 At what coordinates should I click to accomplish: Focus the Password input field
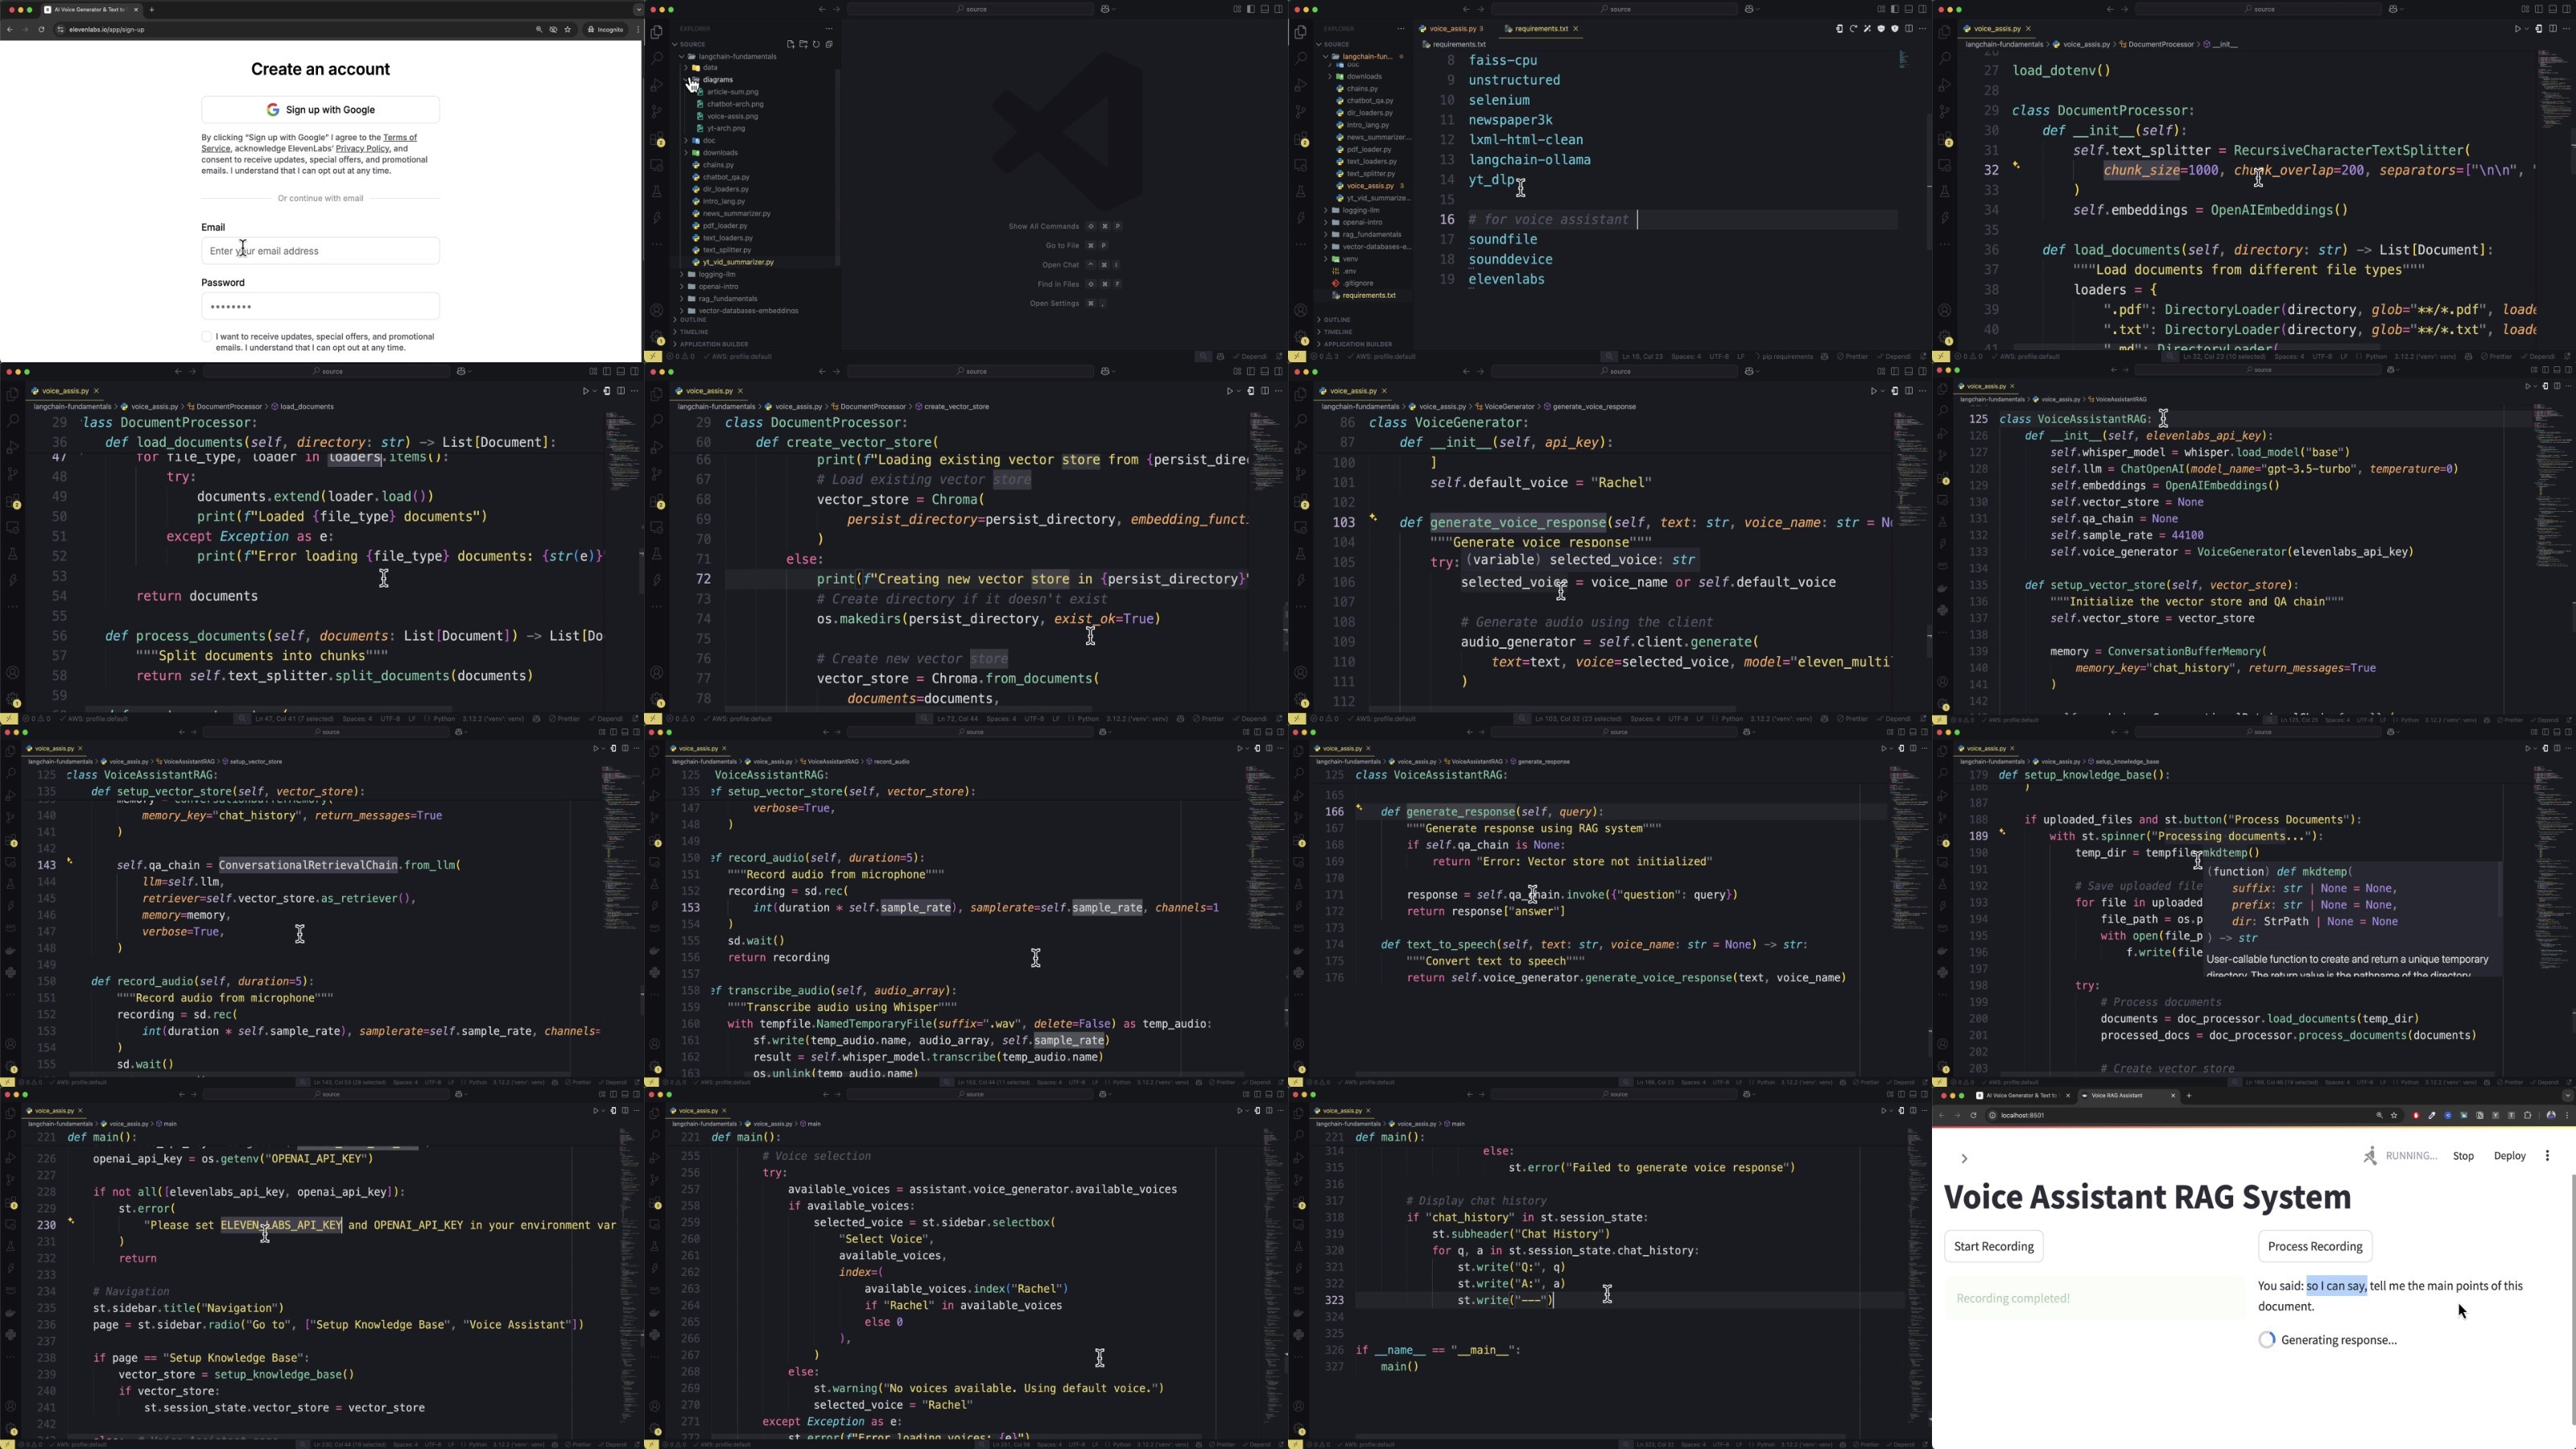click(x=320, y=306)
